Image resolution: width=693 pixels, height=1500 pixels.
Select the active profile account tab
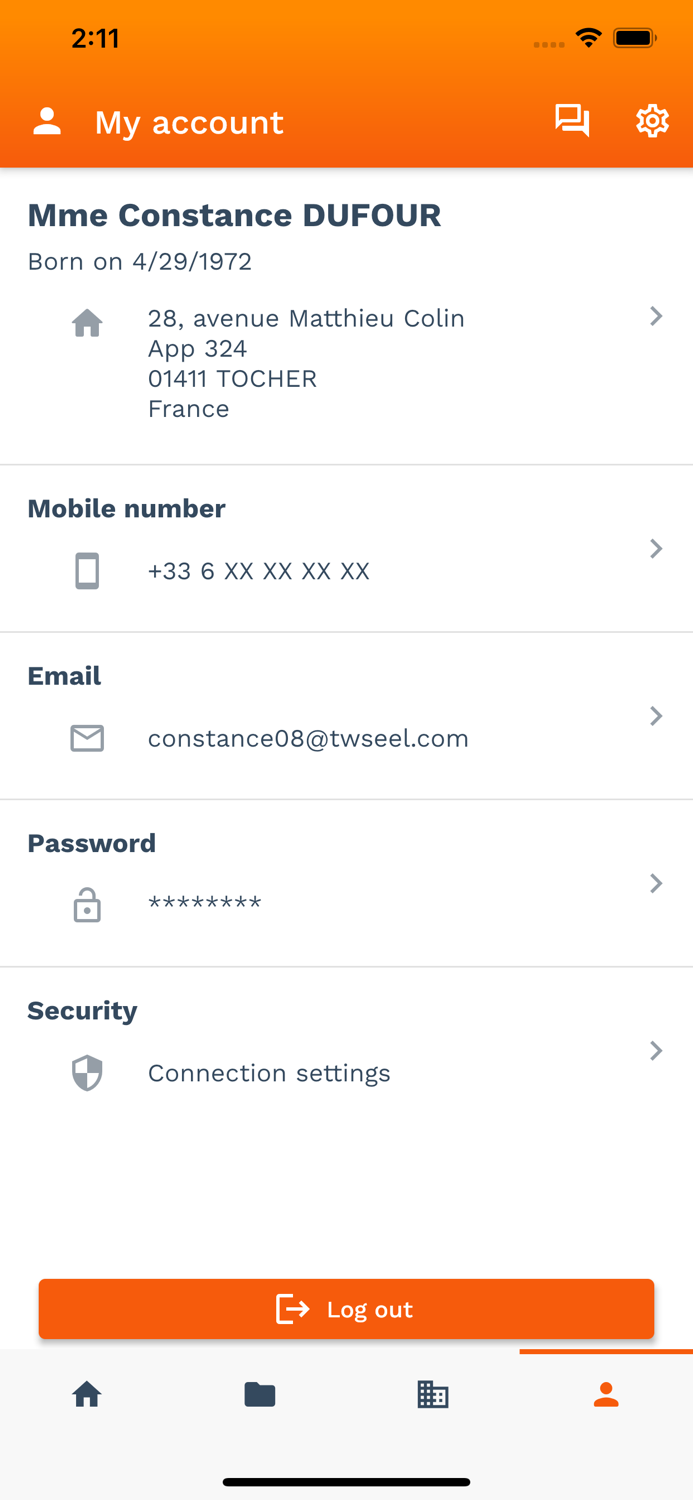(606, 1394)
